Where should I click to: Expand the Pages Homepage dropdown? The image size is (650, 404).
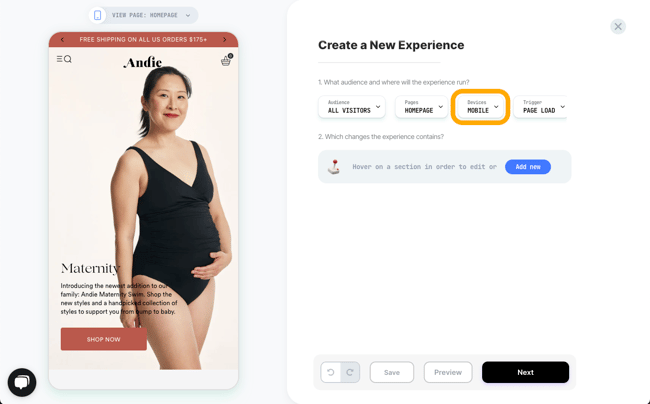click(x=421, y=107)
